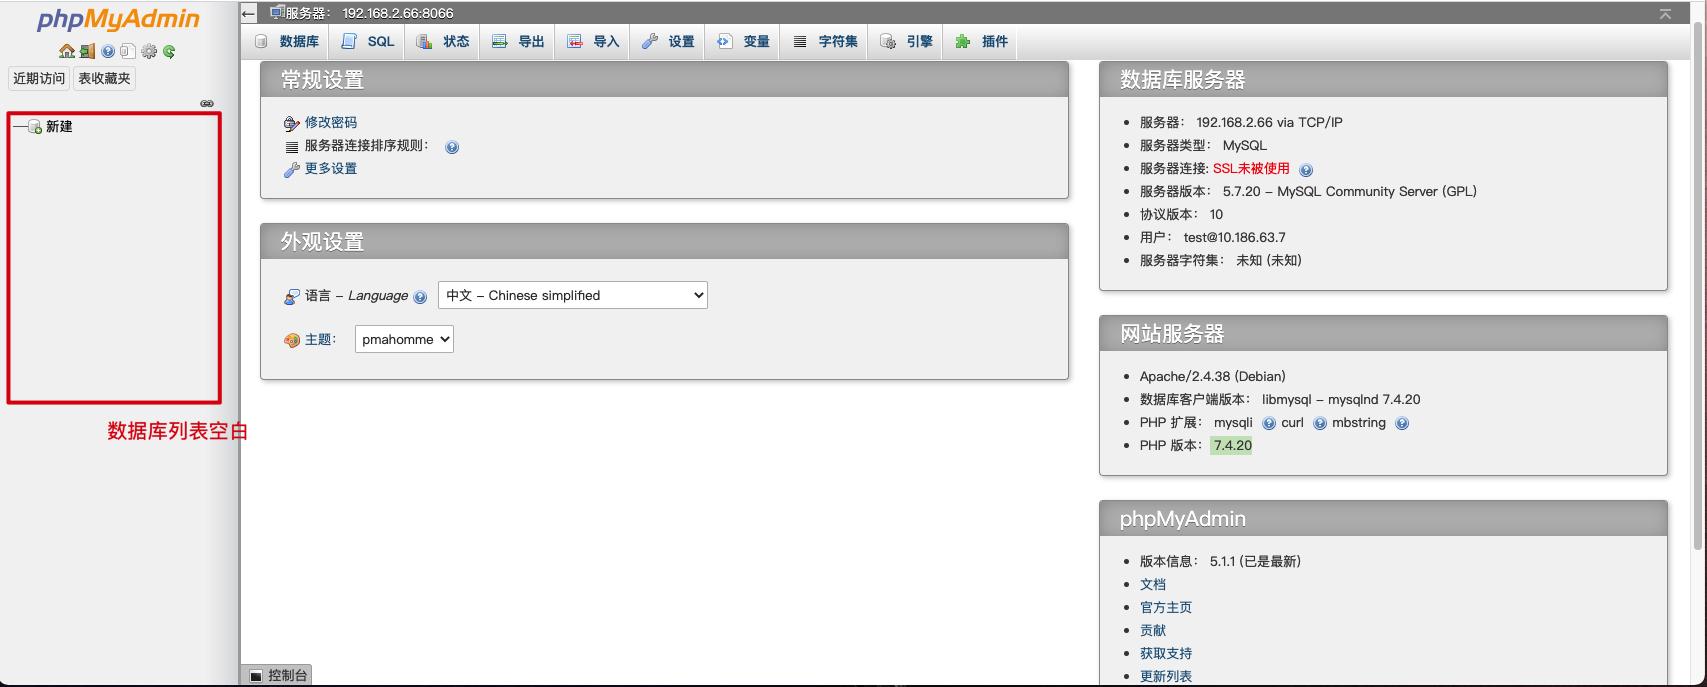
Task: Click the console icon in the bottom bar
Action: (256, 676)
